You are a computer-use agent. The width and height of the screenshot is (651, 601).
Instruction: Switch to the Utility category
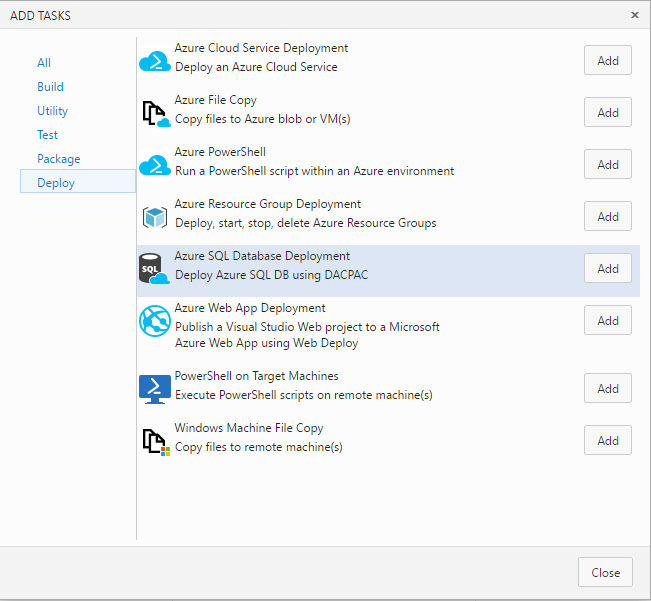[52, 111]
